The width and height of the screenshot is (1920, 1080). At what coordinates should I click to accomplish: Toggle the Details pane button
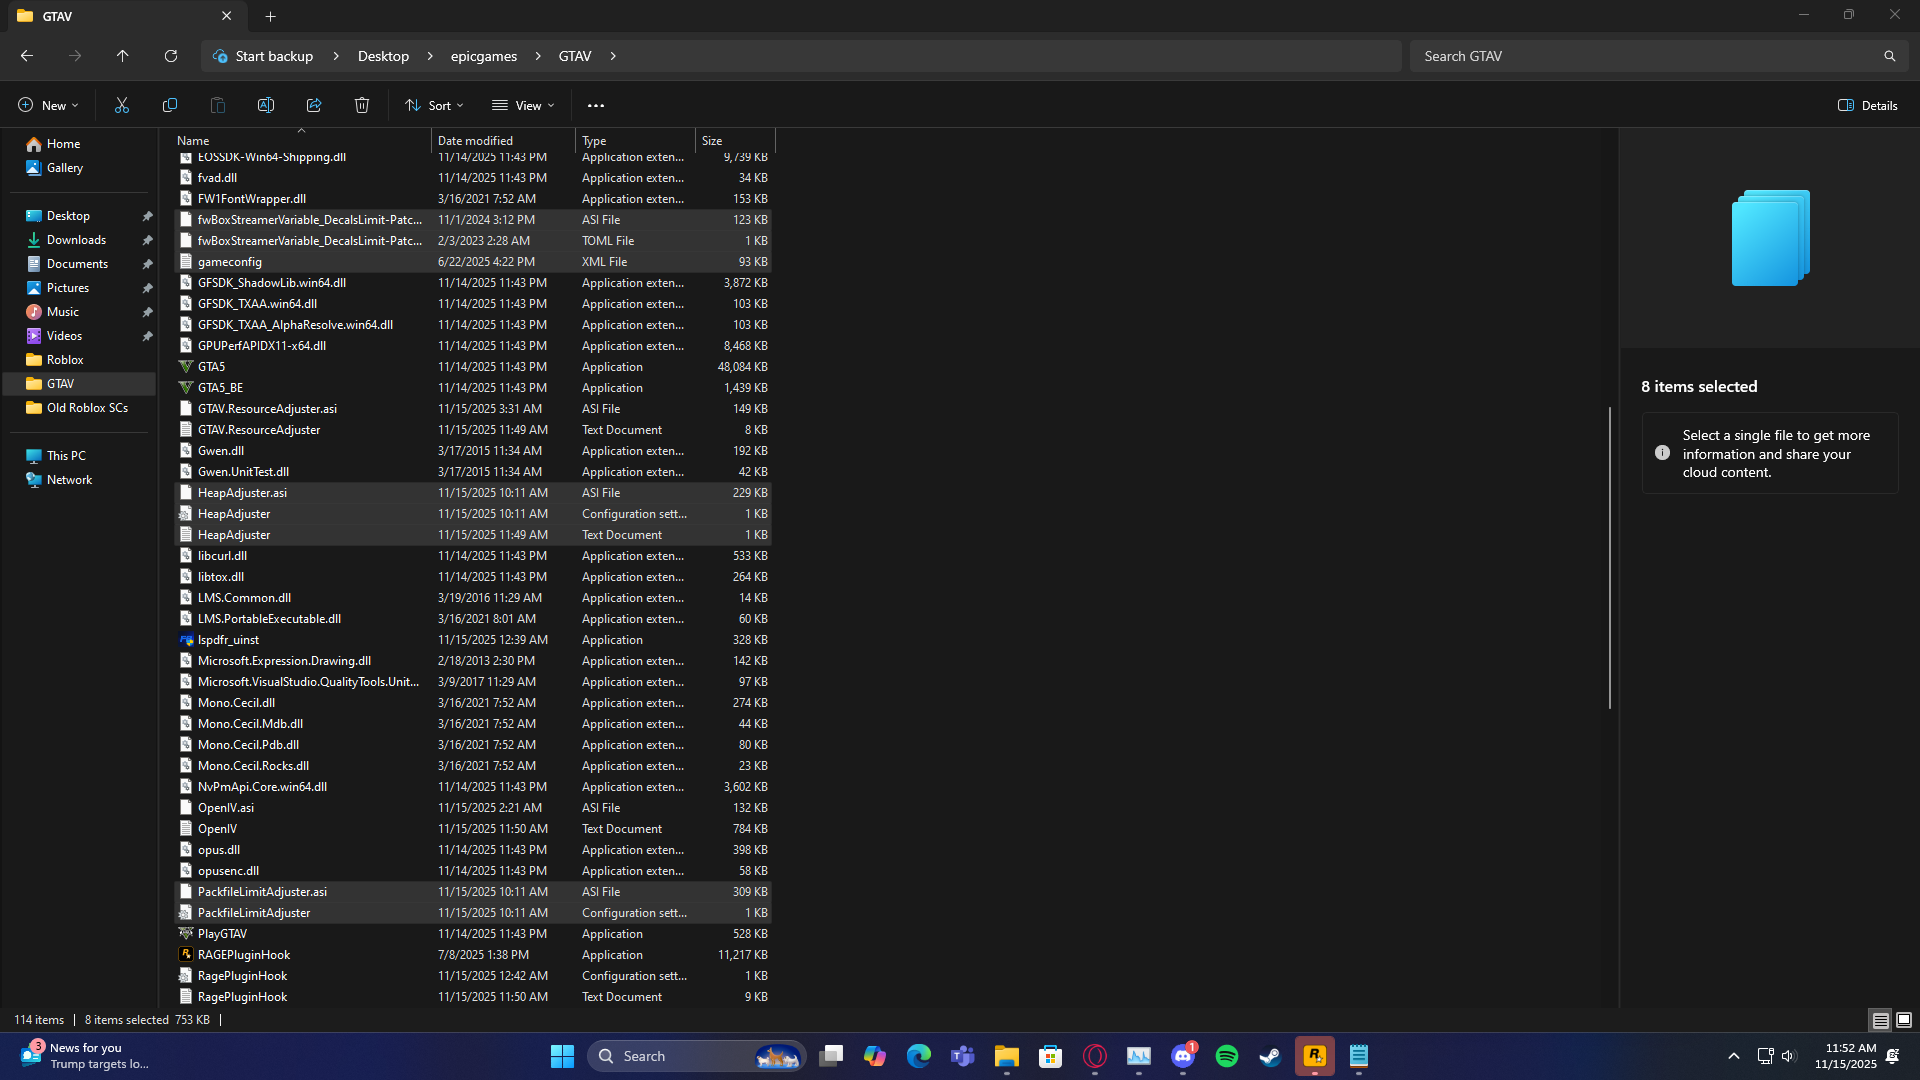click(x=1867, y=105)
